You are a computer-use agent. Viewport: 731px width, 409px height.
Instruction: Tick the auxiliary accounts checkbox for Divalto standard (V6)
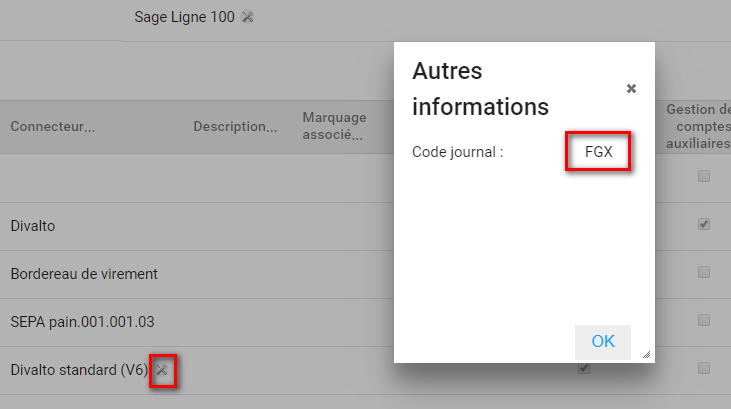704,368
